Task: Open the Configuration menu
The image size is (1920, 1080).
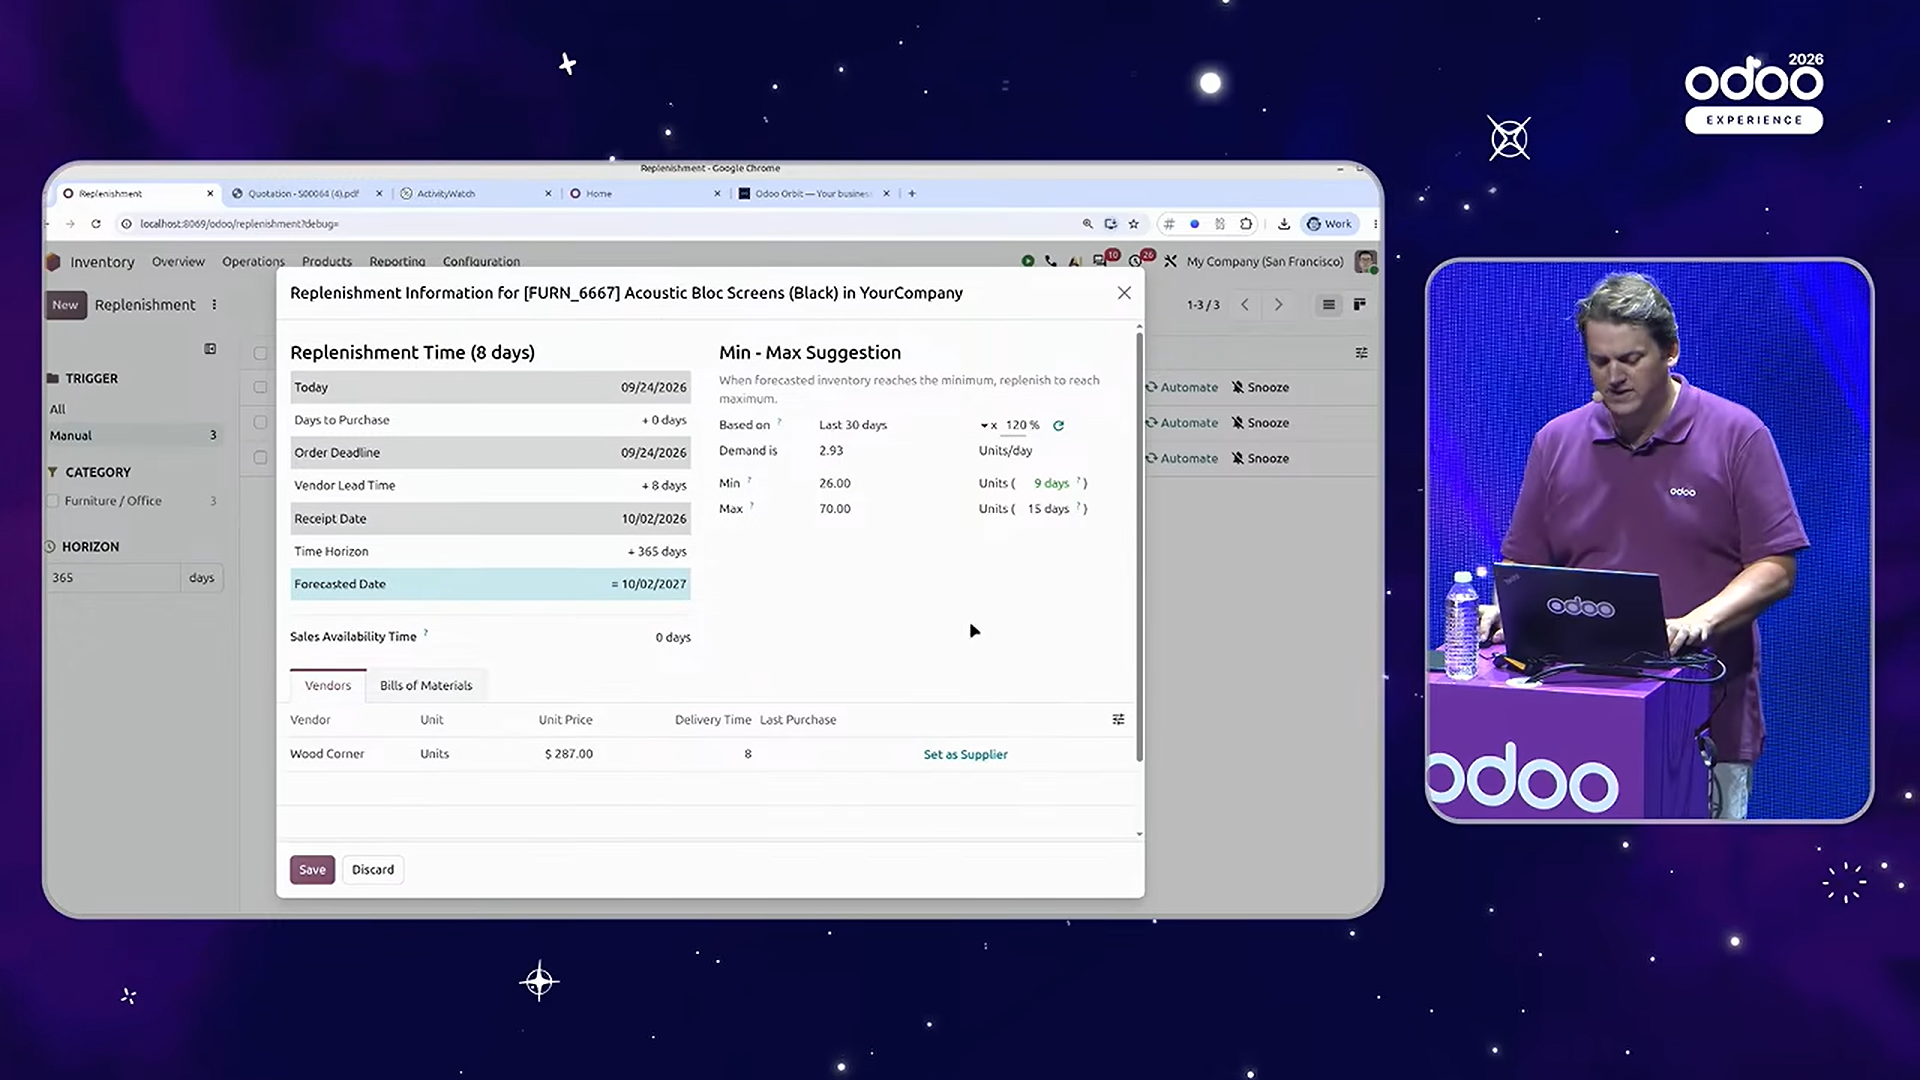Action: pyautogui.click(x=481, y=262)
